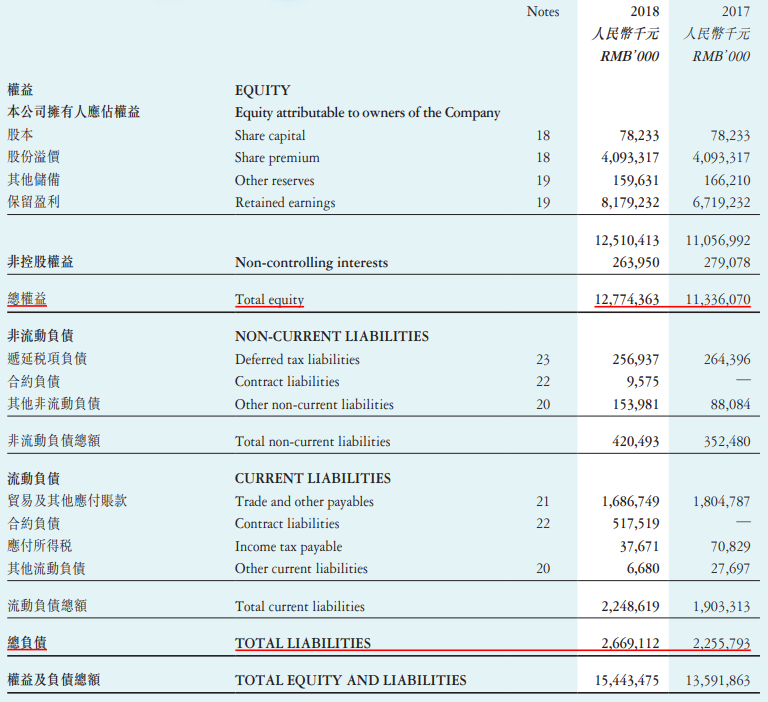This screenshot has height=702, width=768.
Task: Click the 2018 column year header
Action: (x=644, y=12)
